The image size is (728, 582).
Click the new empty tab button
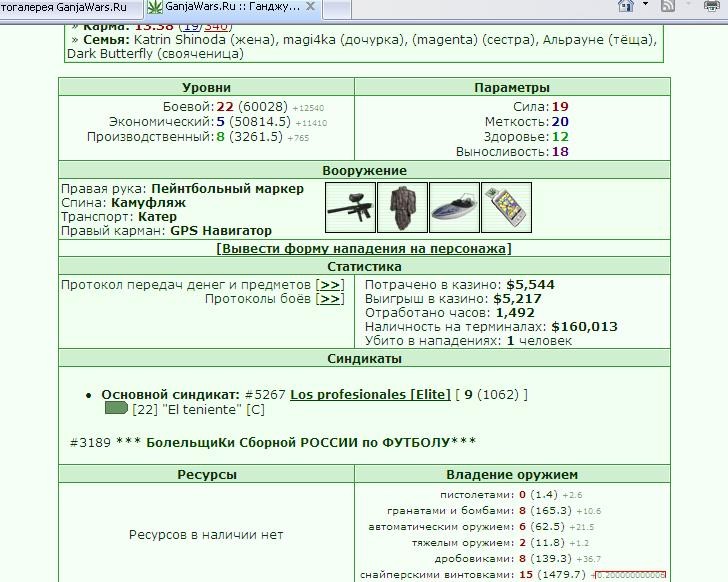tap(337, 9)
